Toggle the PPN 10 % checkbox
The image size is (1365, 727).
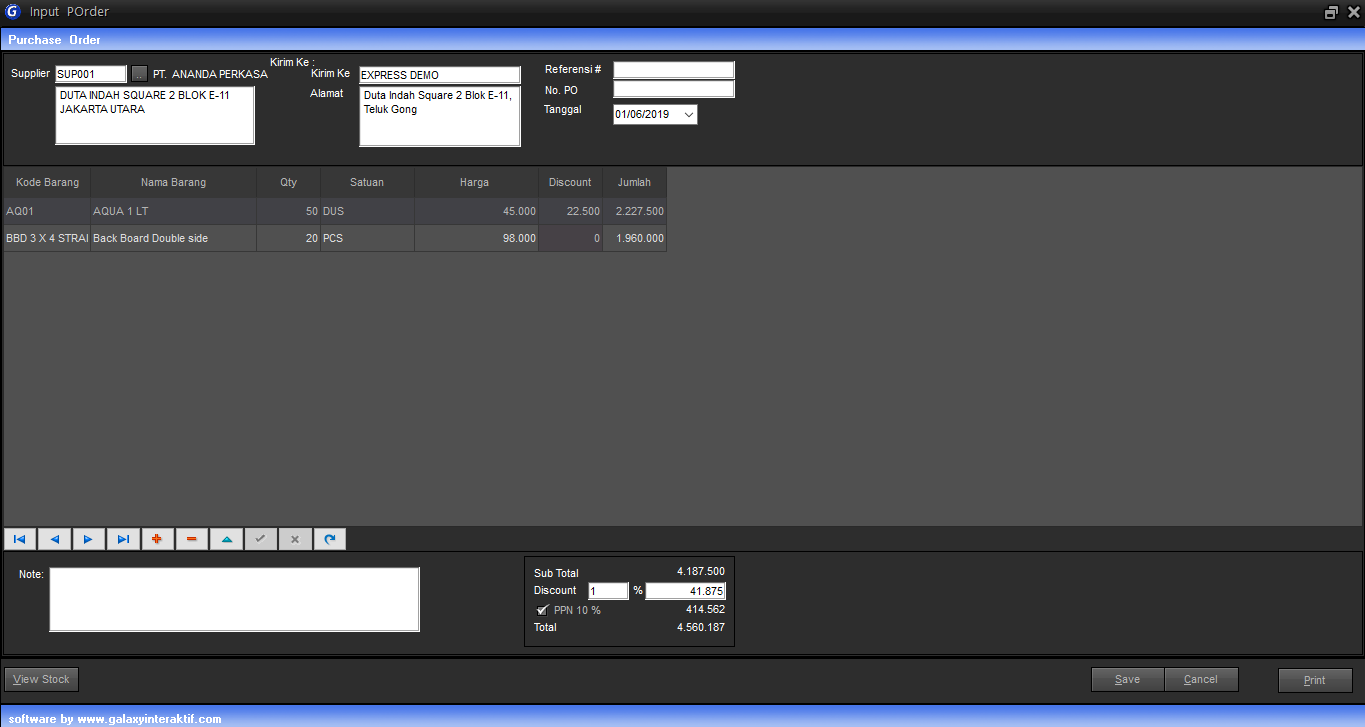543,610
